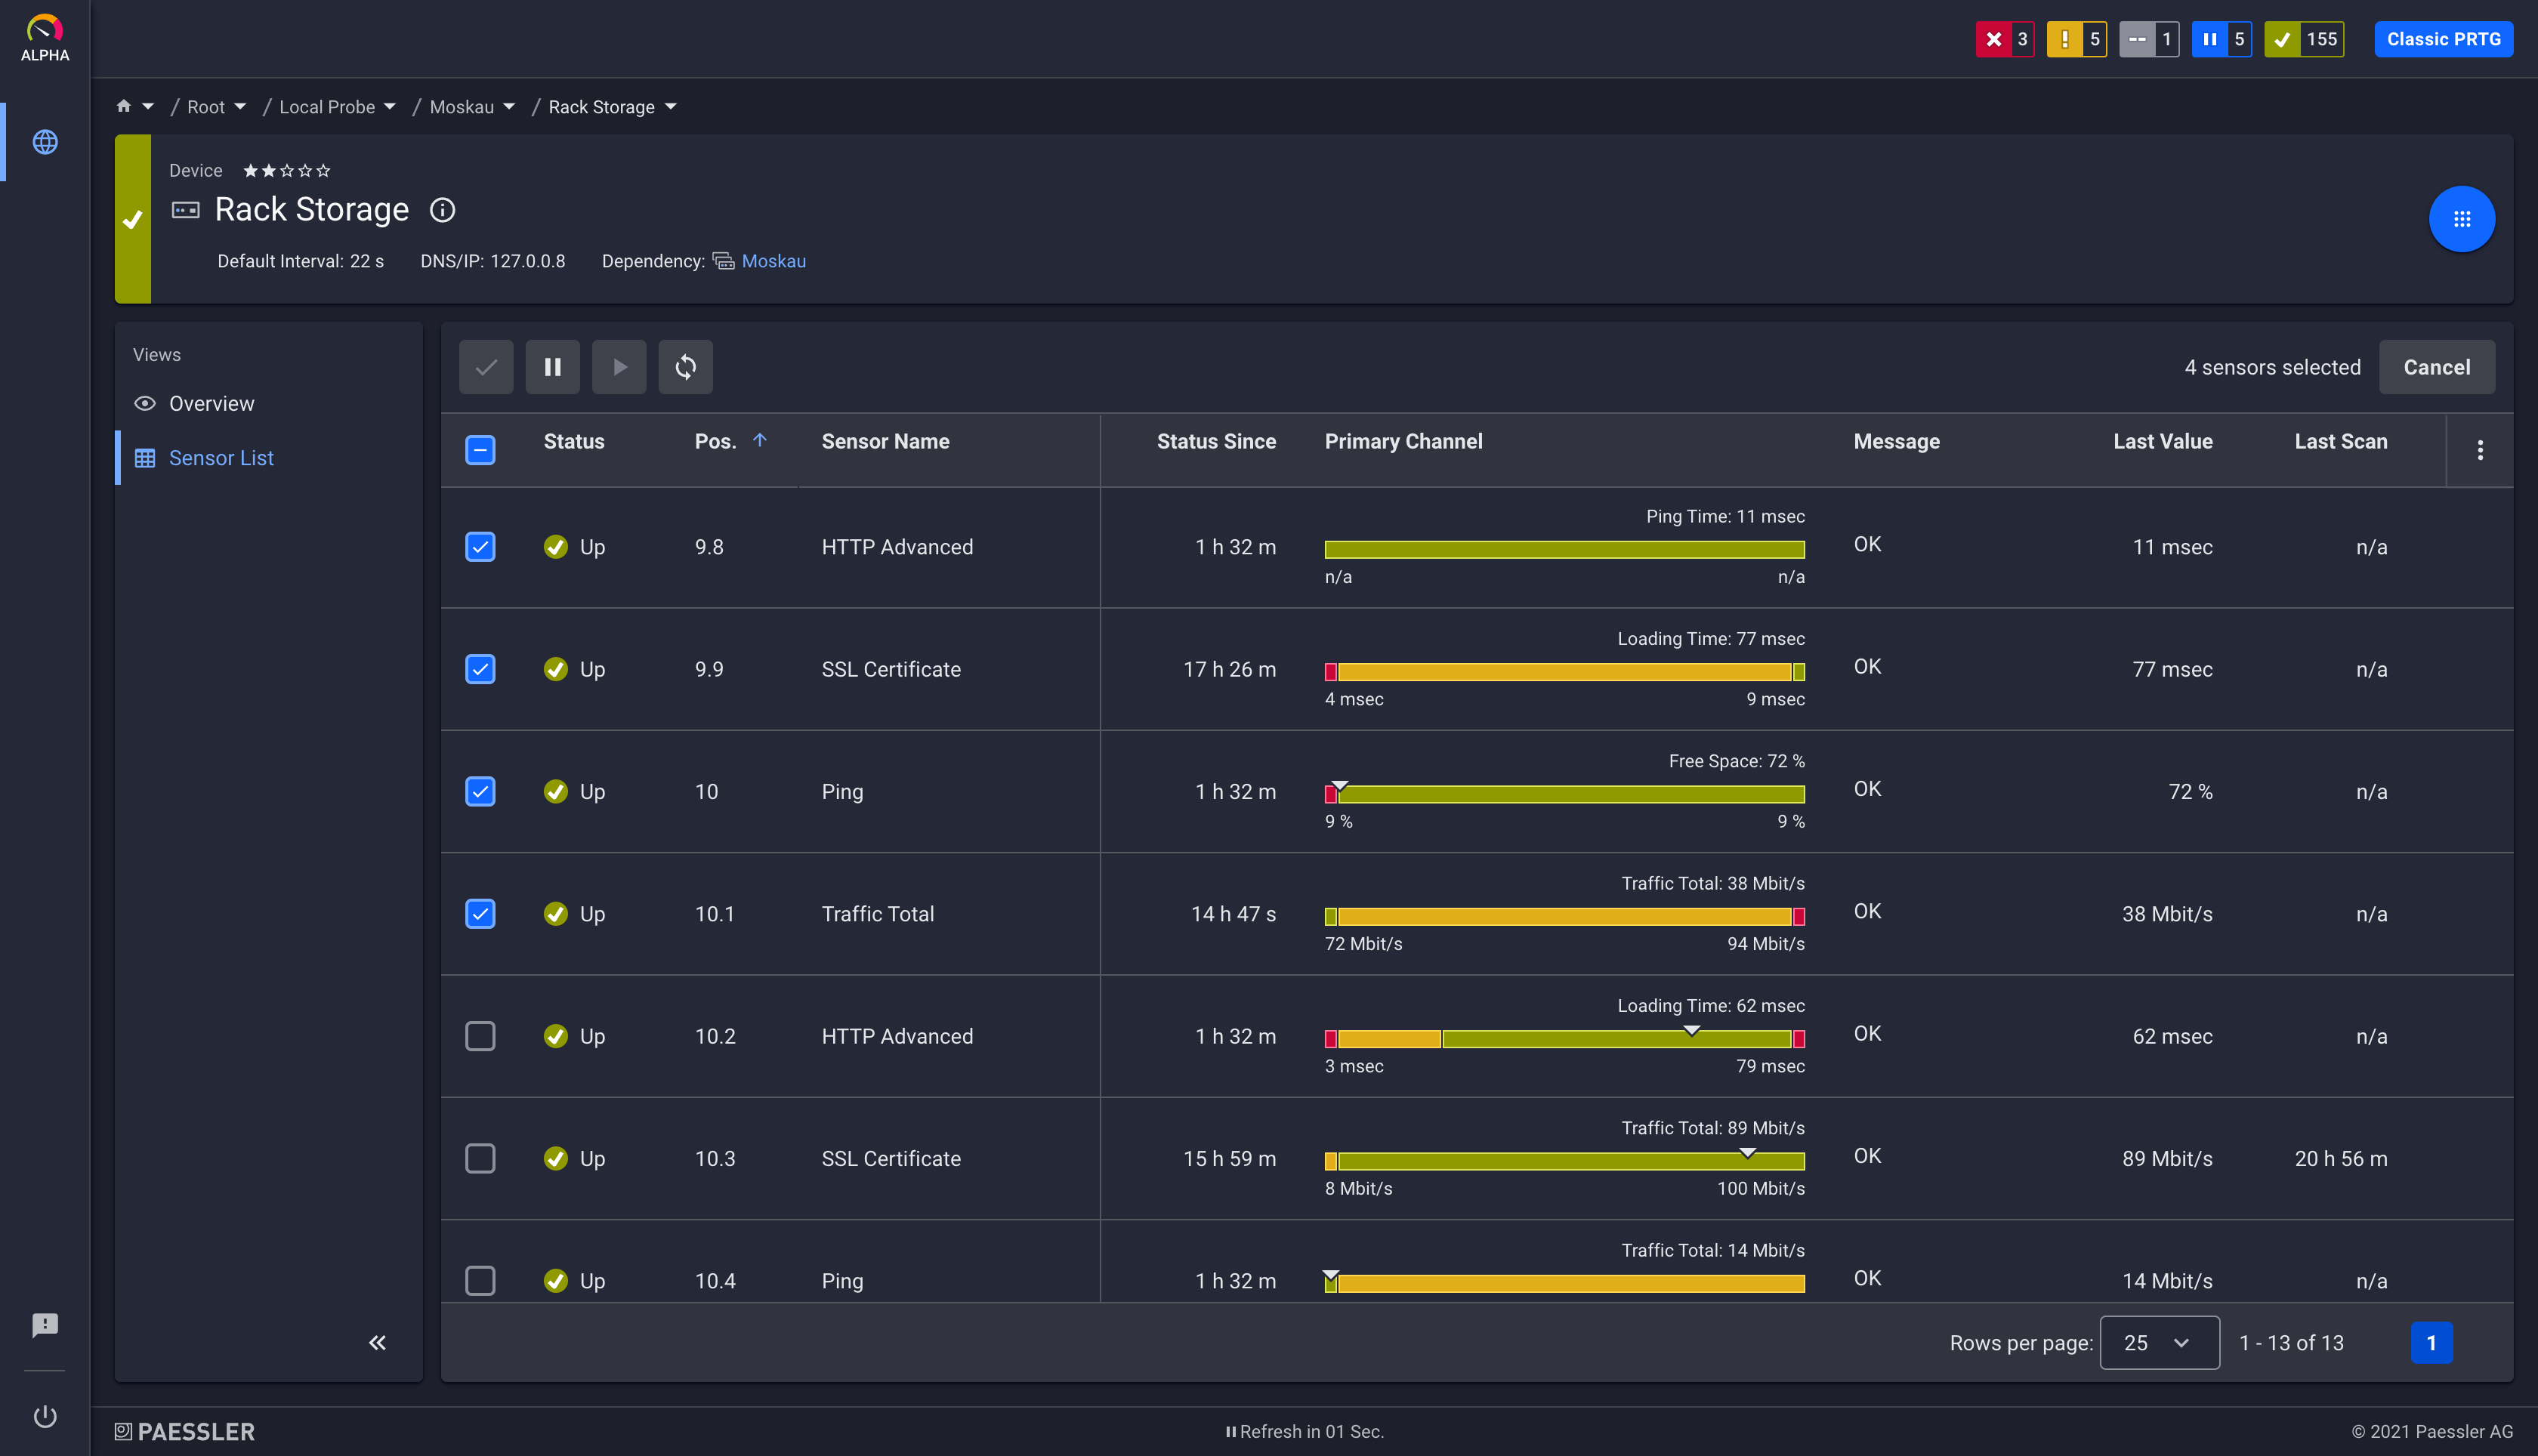This screenshot has height=1456, width=2538.
Task: Click the resume sensors play icon
Action: (619, 367)
